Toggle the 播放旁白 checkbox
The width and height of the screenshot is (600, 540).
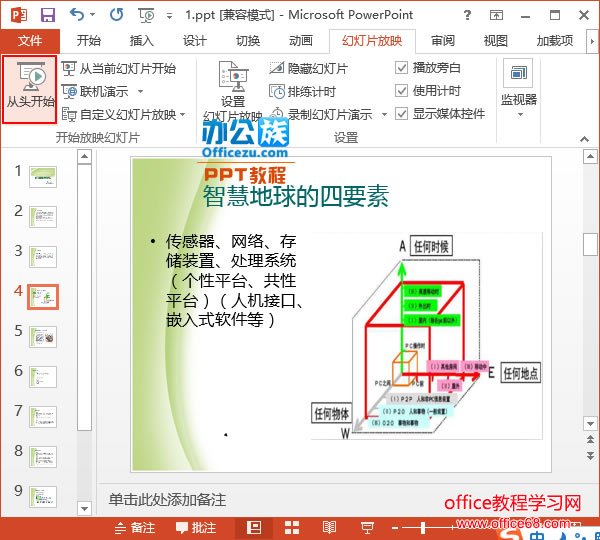(x=401, y=68)
